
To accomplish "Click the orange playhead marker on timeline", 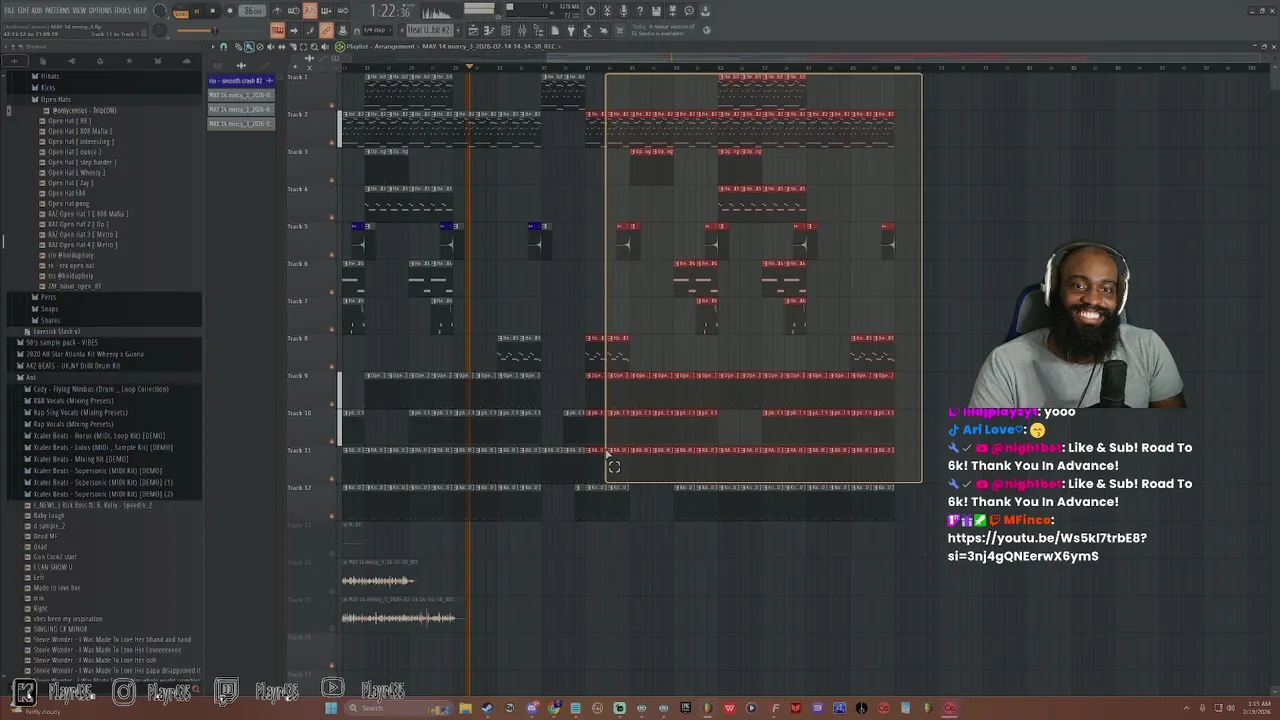I will coord(469,66).
